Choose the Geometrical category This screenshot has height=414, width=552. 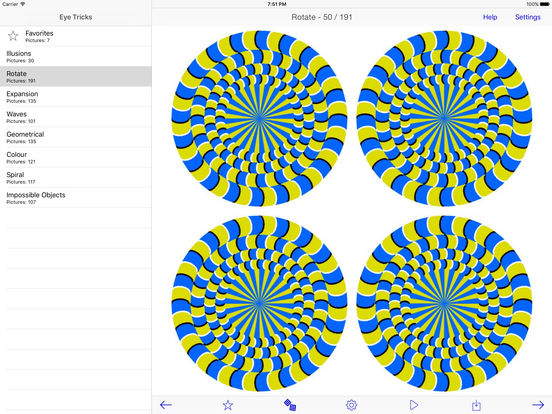click(76, 137)
